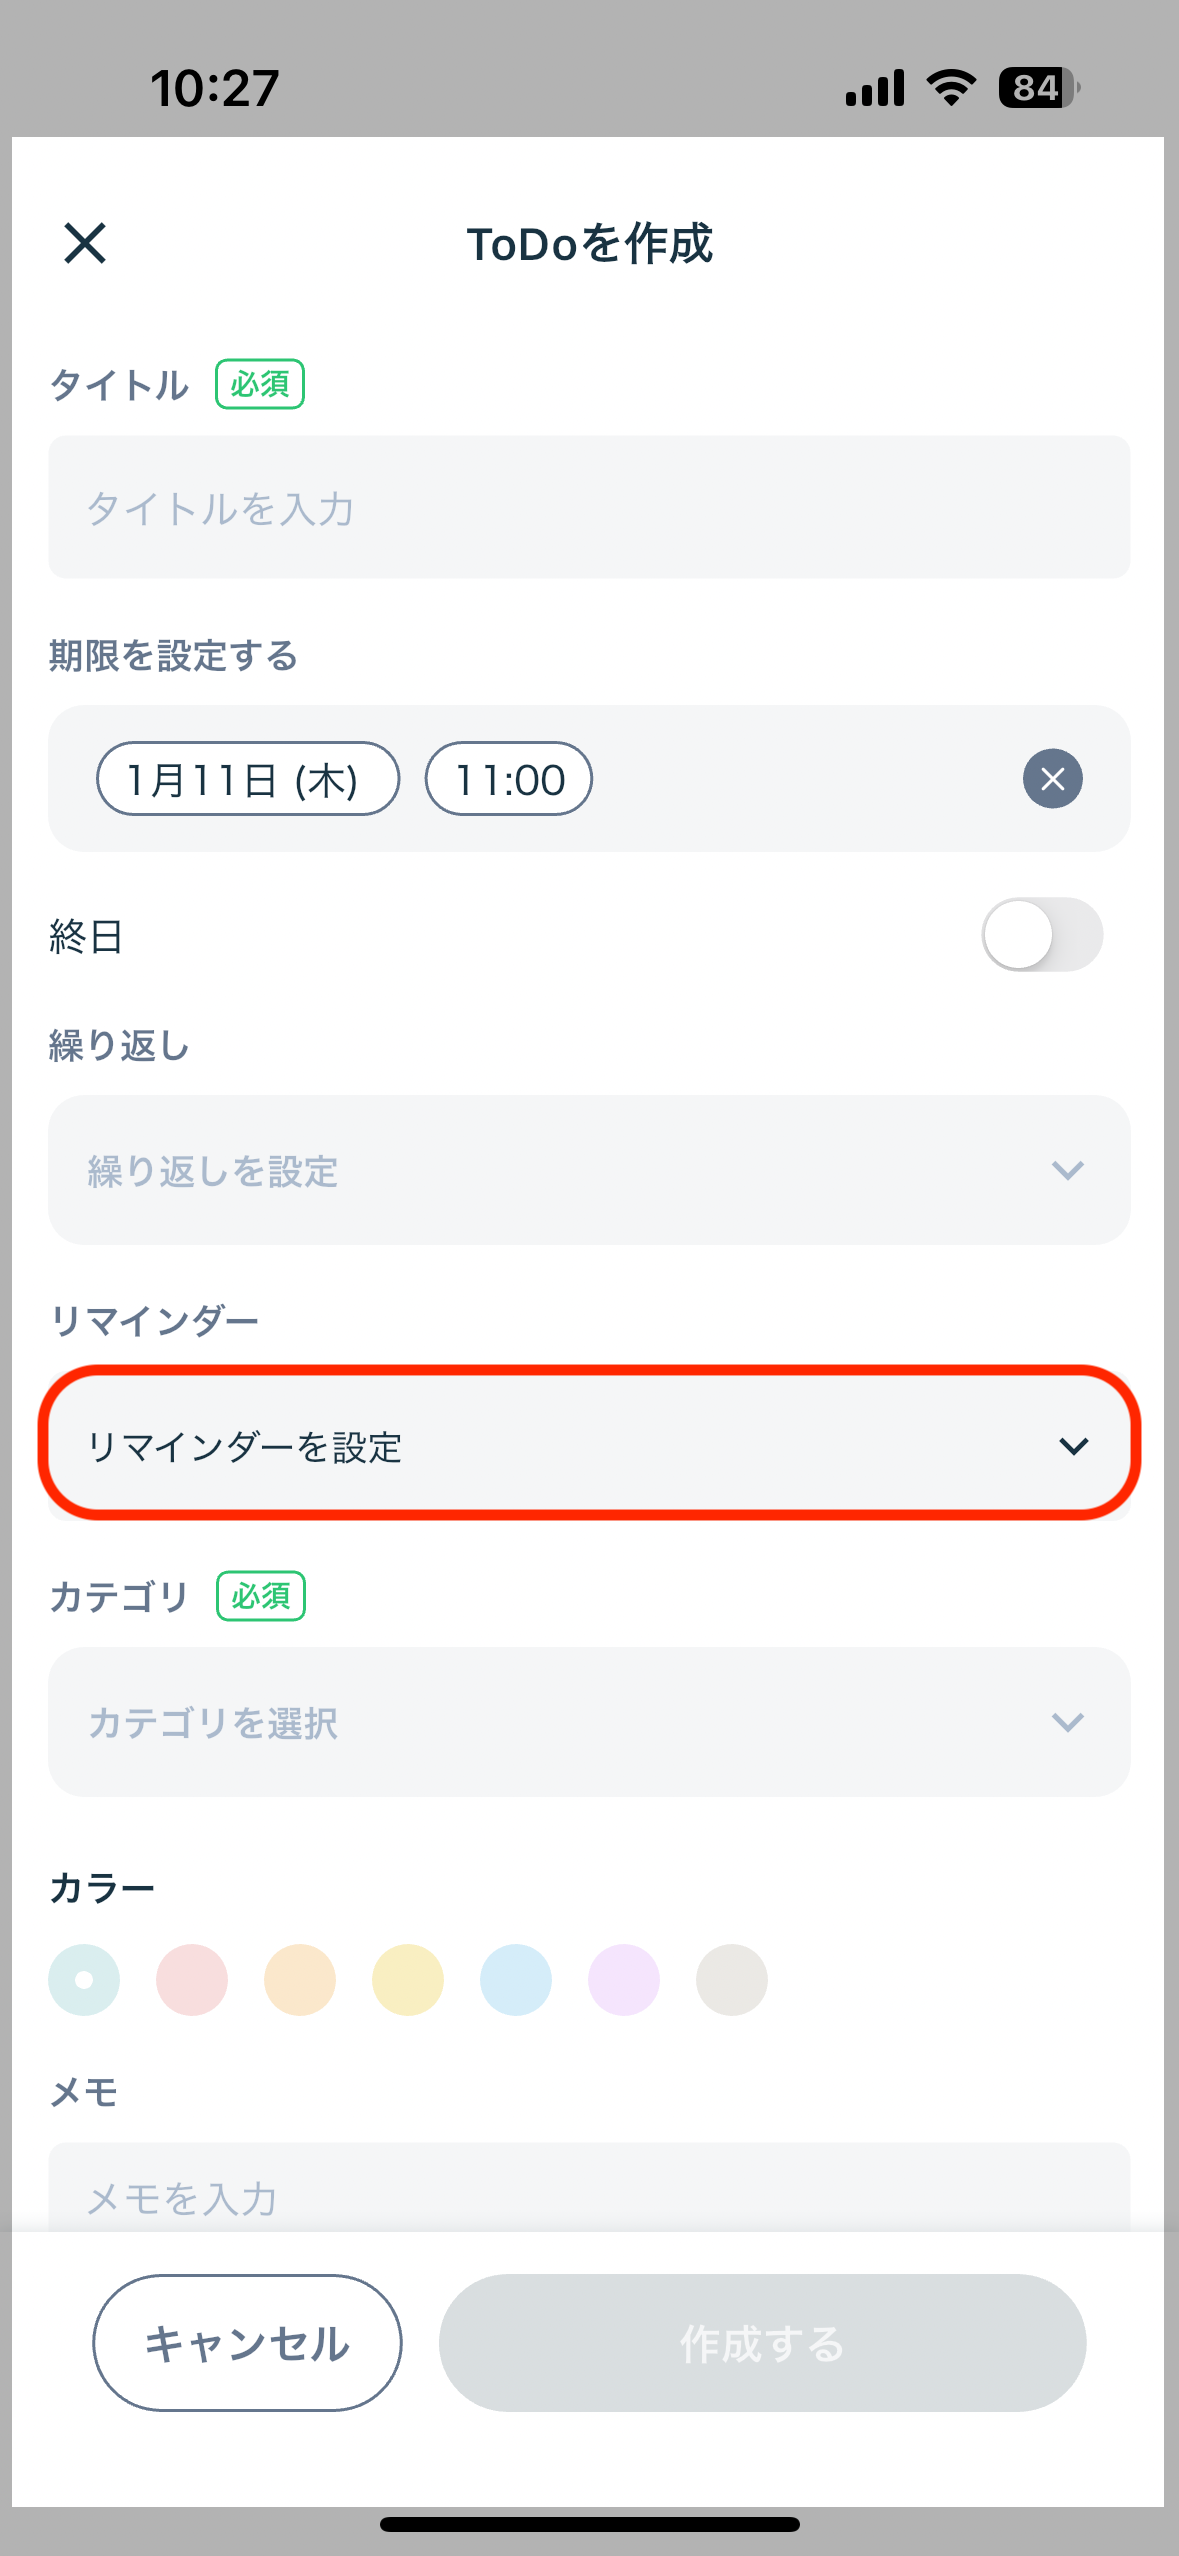This screenshot has height=2556, width=1179.
Task: Clear the deadline with the circled X icon
Action: coord(1052,778)
